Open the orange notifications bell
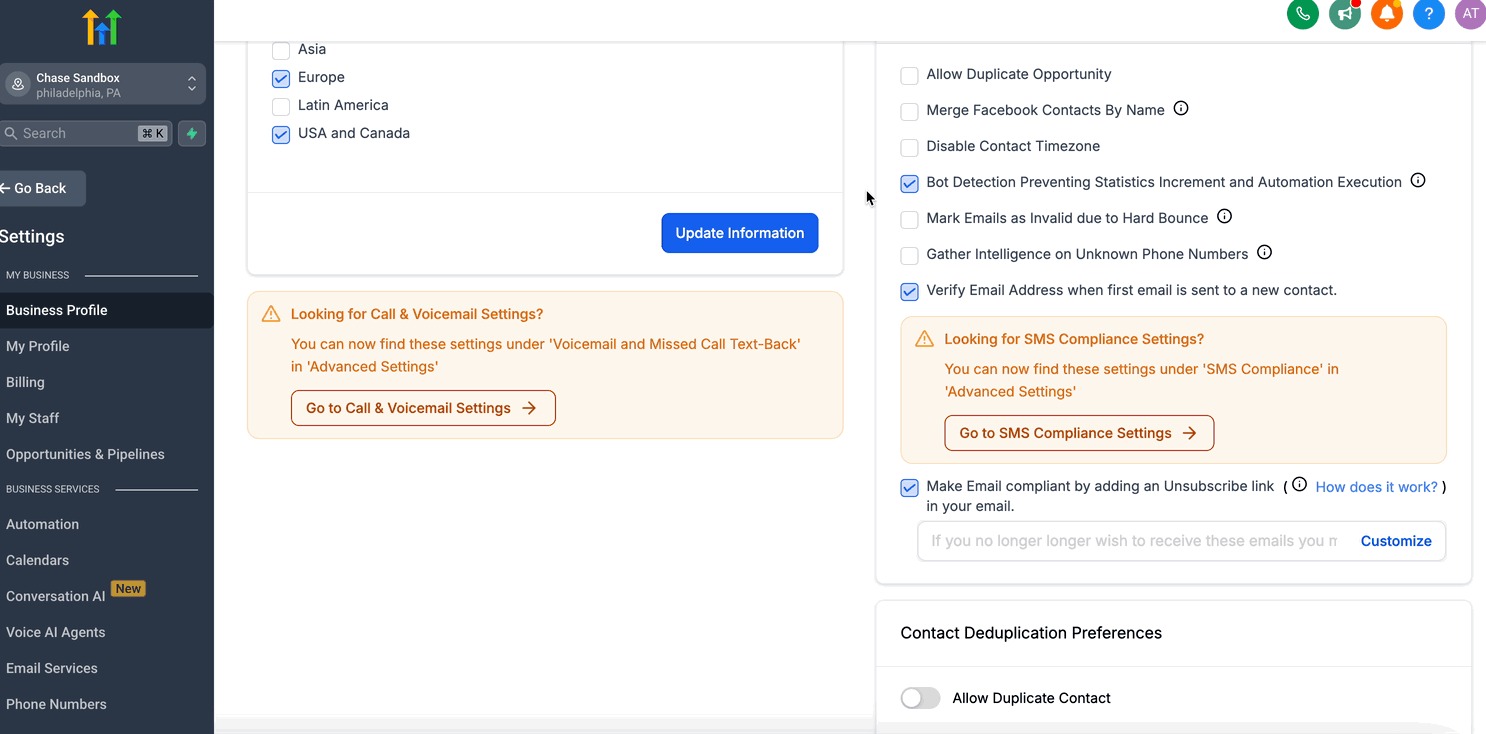 point(1387,14)
